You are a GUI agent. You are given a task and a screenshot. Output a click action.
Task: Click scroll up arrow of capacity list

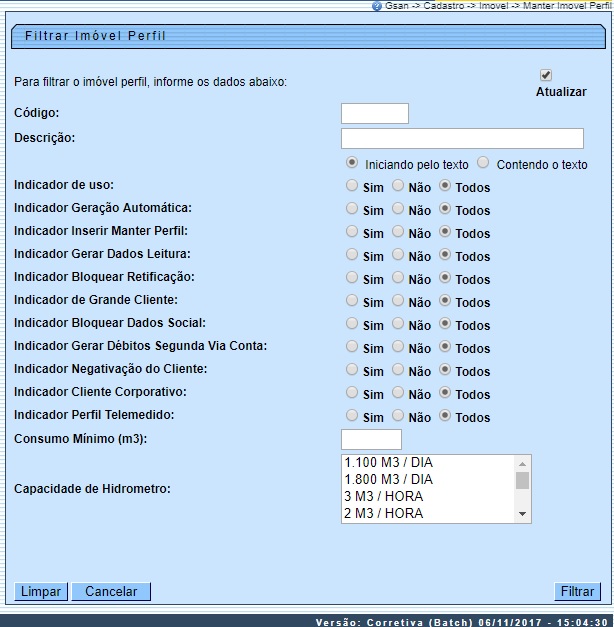[522, 464]
